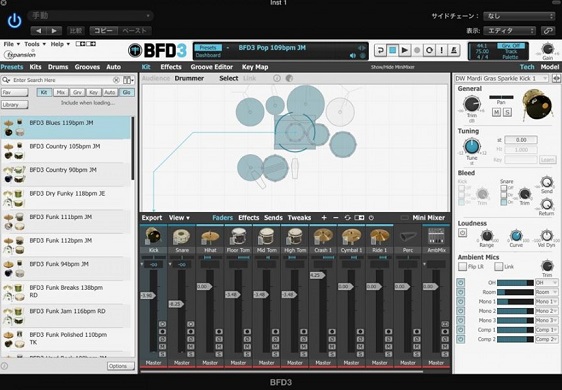This screenshot has width=562, height=390.
Task: Toggle the loop transport icon
Action: click(x=429, y=51)
